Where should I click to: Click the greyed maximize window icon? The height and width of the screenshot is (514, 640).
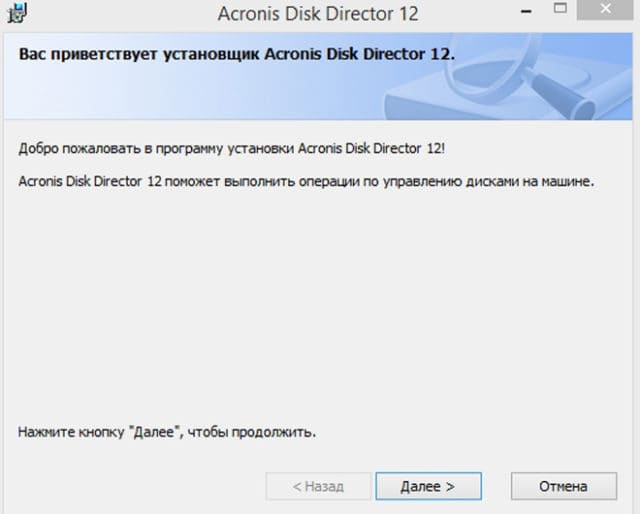560,8
